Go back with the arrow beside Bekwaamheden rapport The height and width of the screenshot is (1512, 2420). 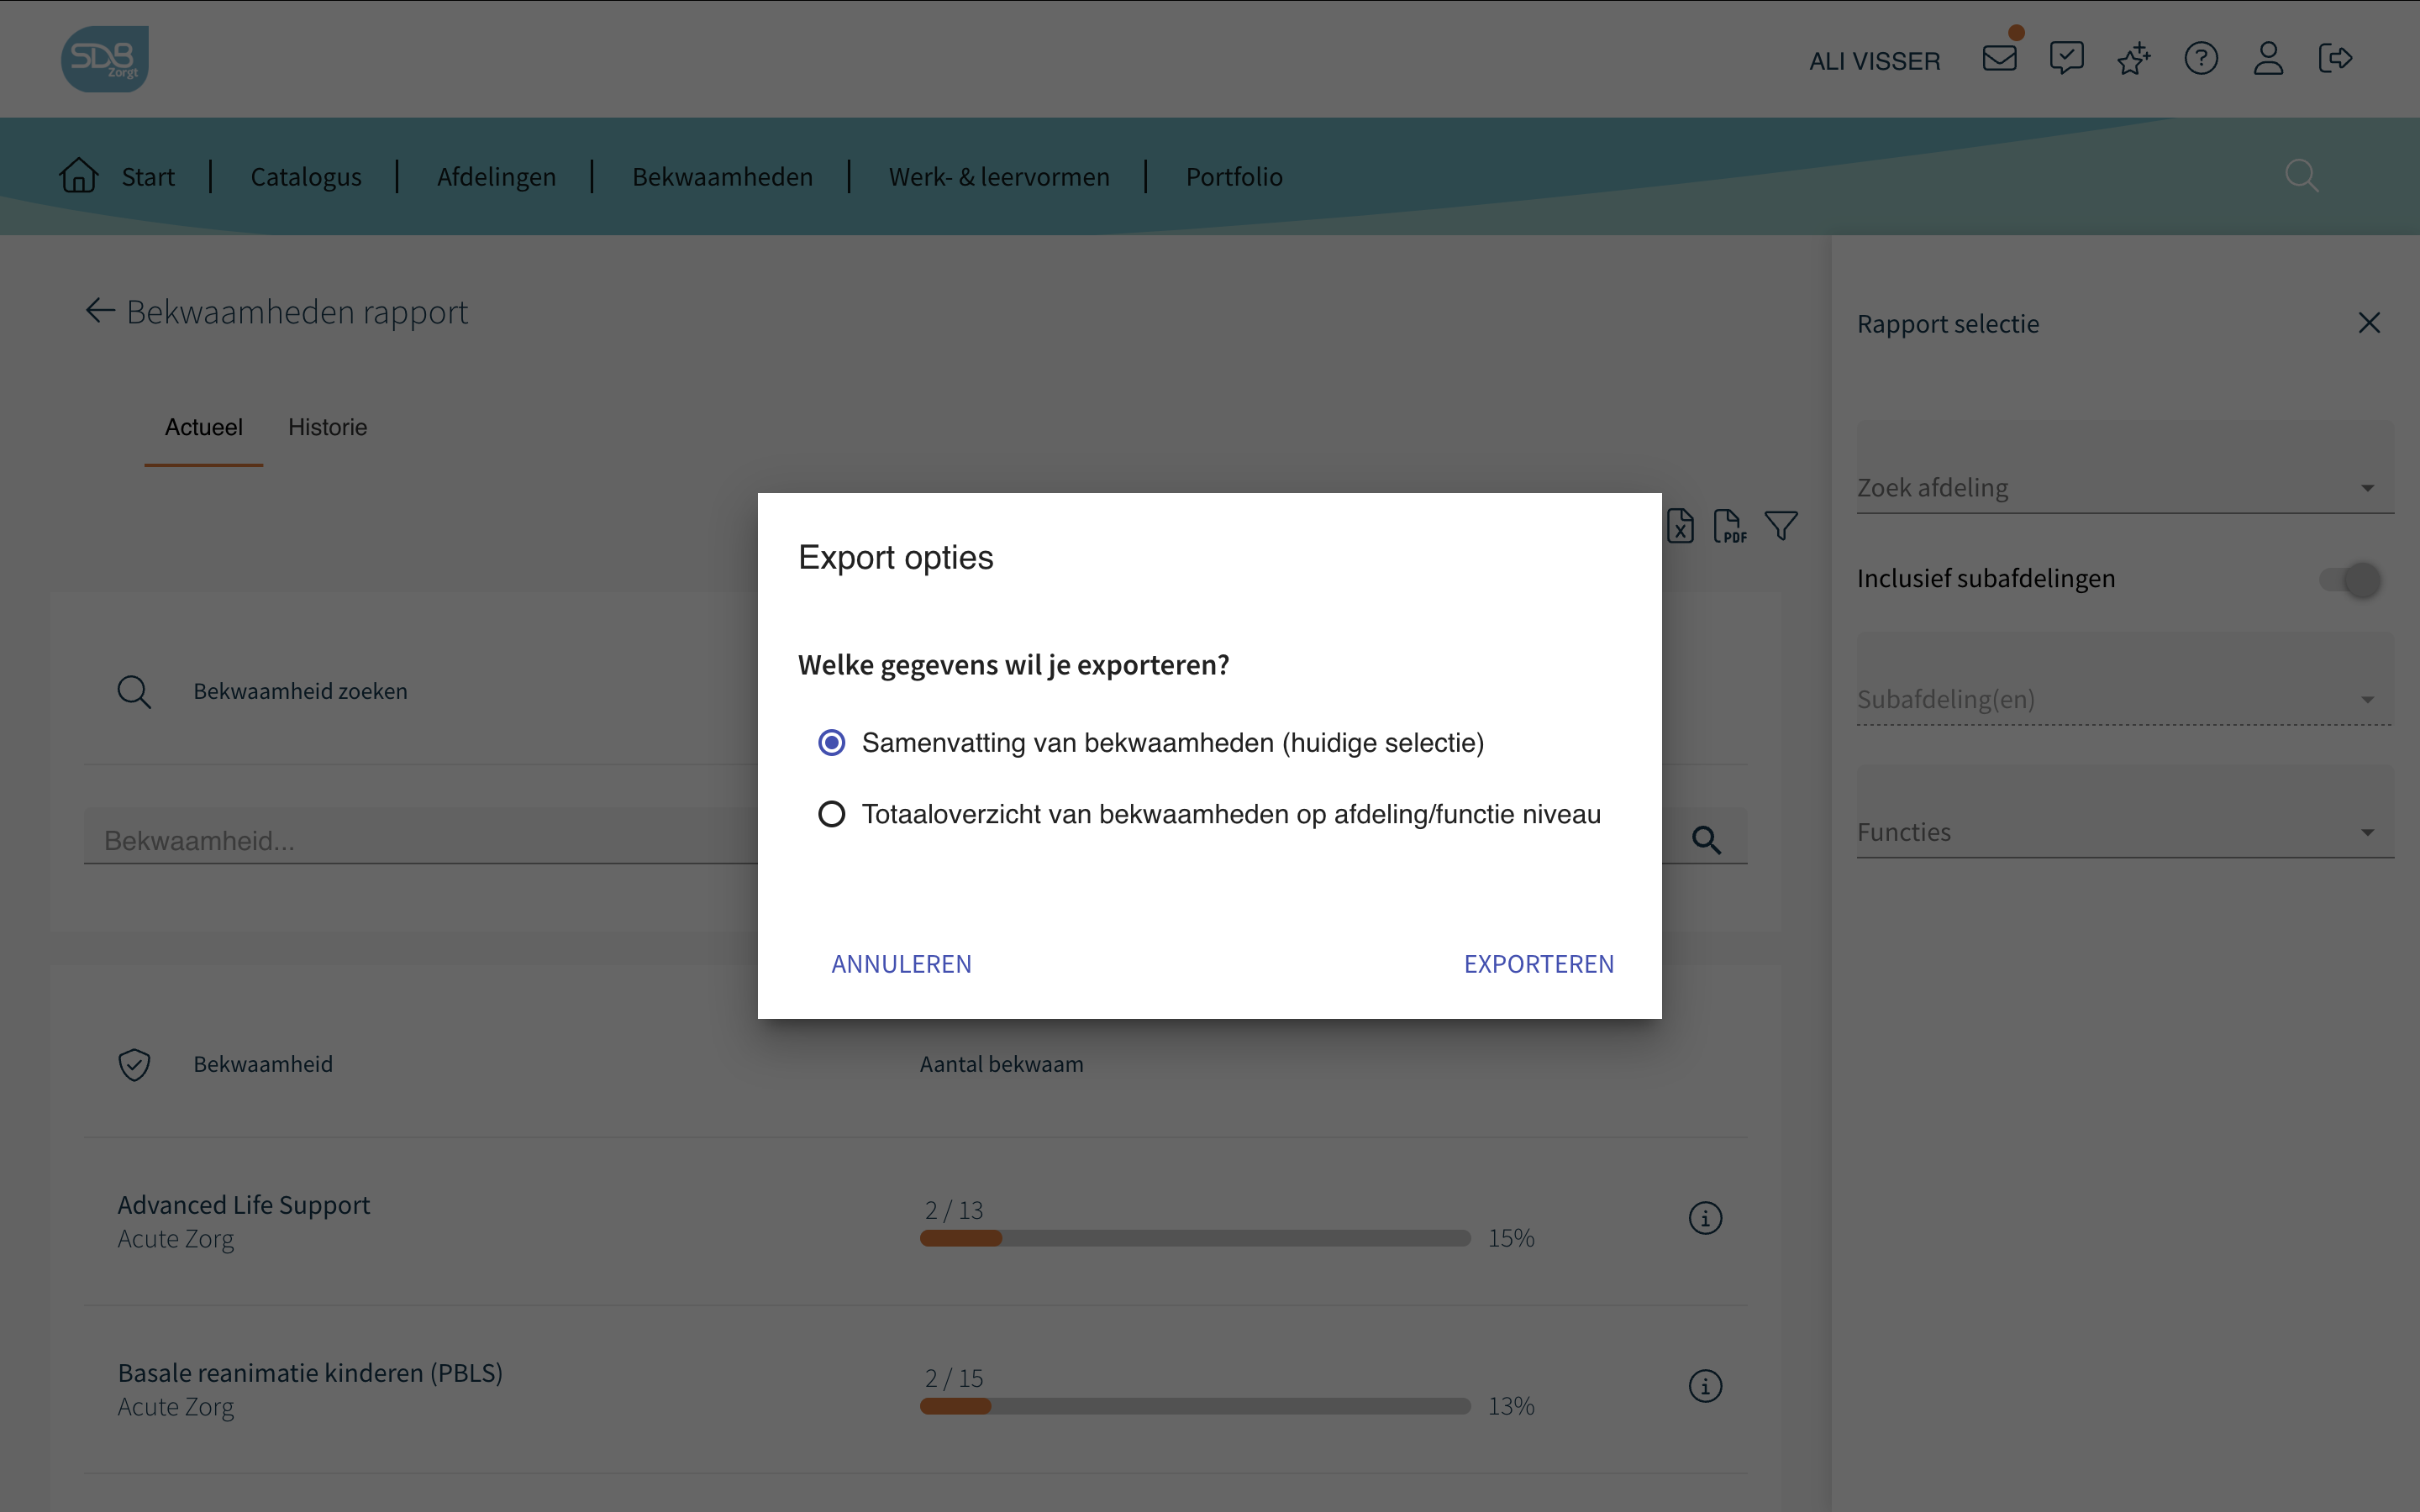[100, 311]
